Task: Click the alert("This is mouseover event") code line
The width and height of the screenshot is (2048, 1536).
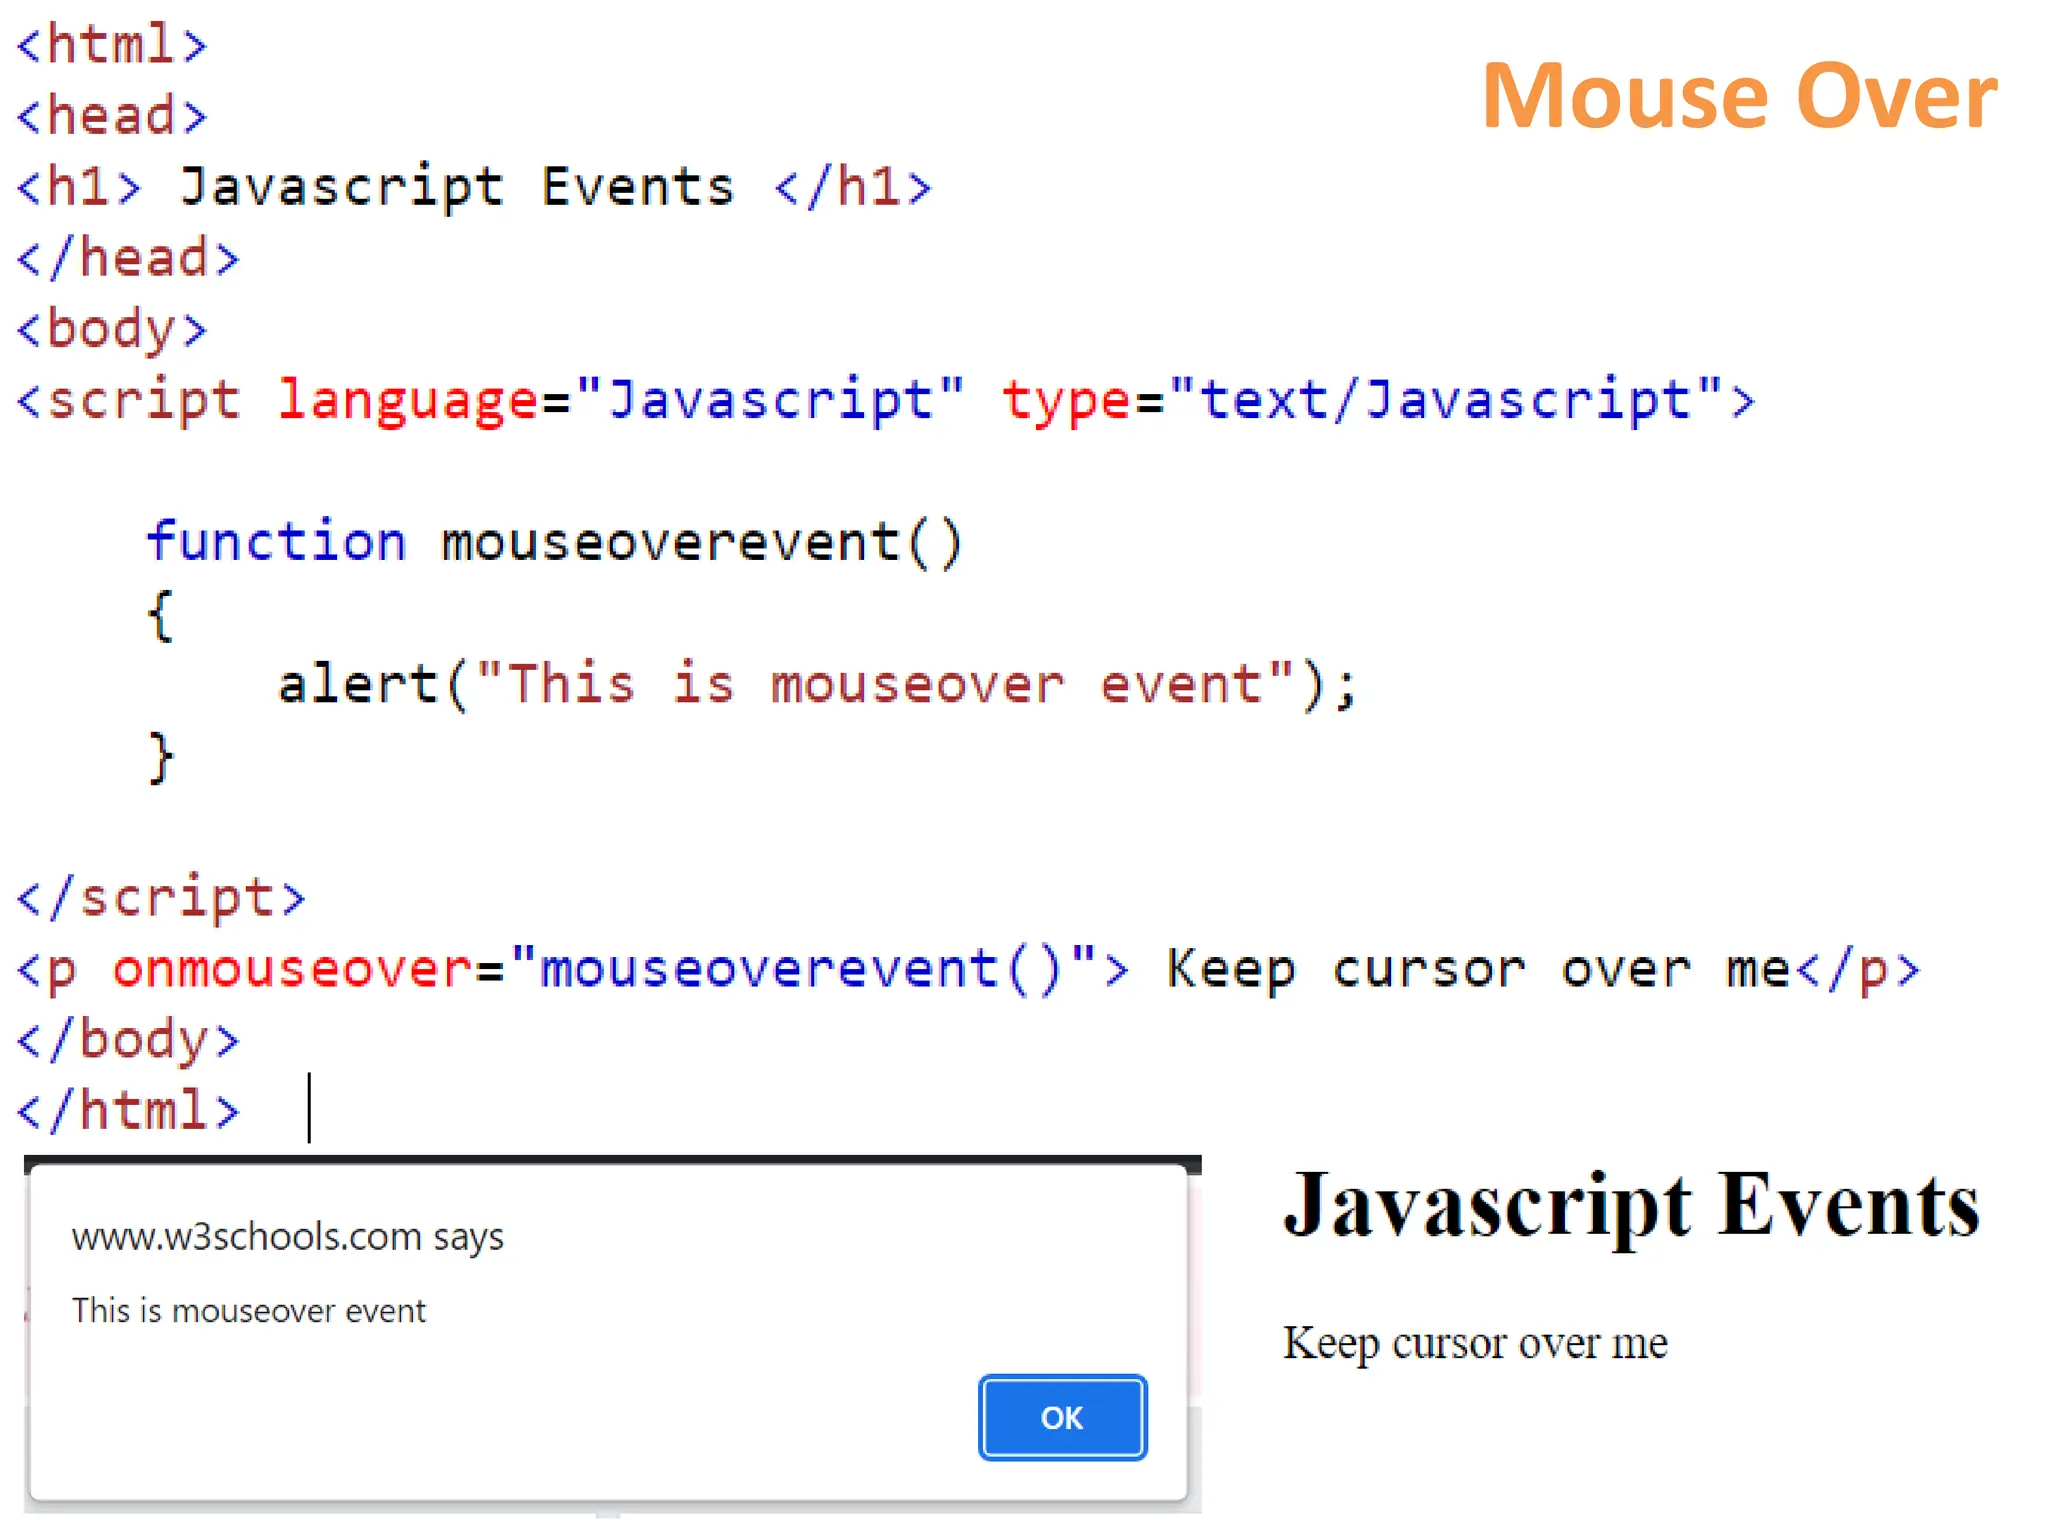Action: click(x=818, y=686)
